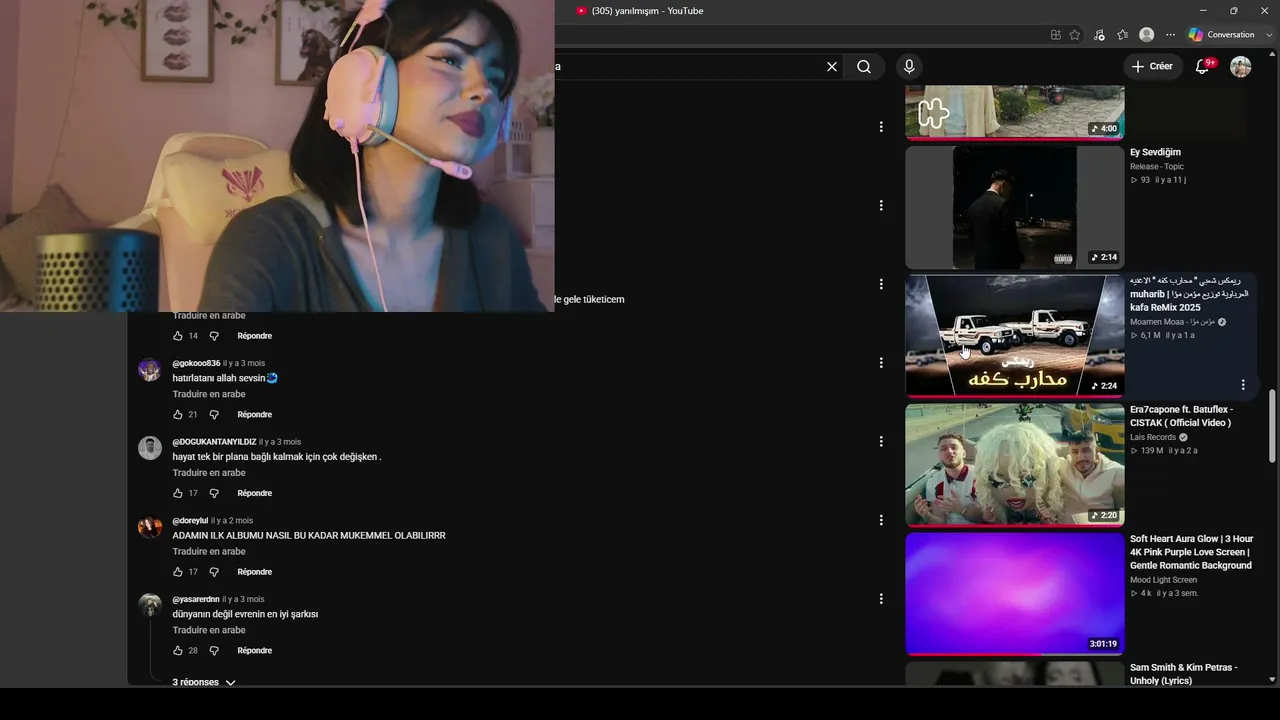Open options menu for @doreylul comment
Screen dimensions: 1280x720
point(881,520)
